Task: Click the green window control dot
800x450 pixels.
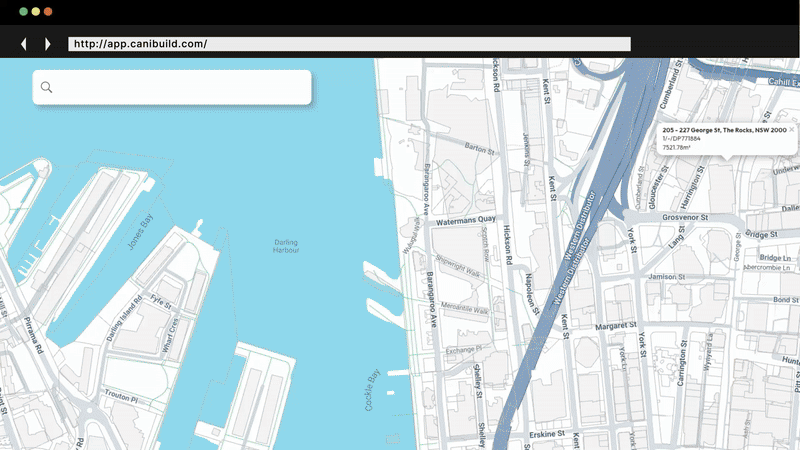Action: 23,11
